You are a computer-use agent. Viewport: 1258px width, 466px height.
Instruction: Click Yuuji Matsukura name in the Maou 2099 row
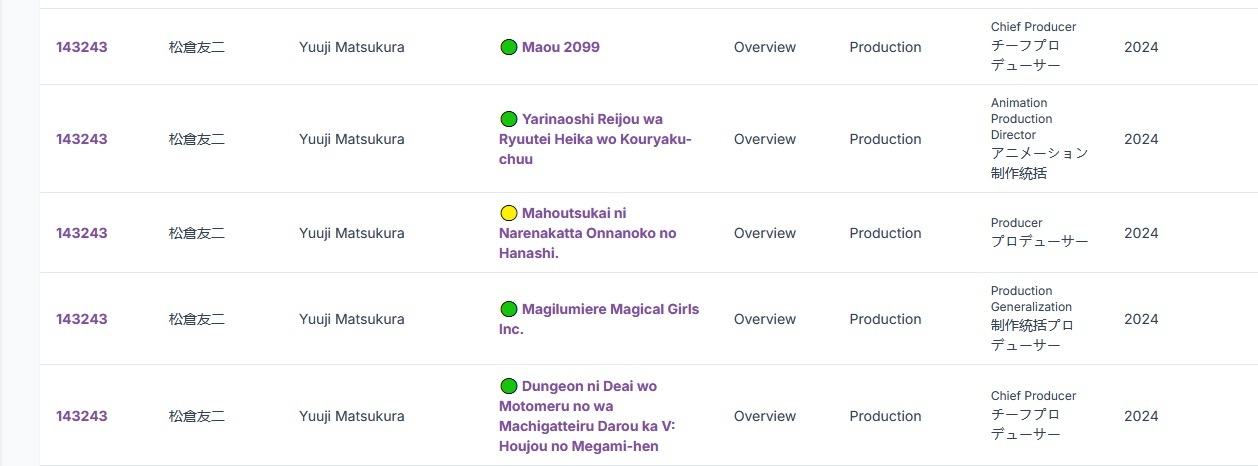click(351, 47)
